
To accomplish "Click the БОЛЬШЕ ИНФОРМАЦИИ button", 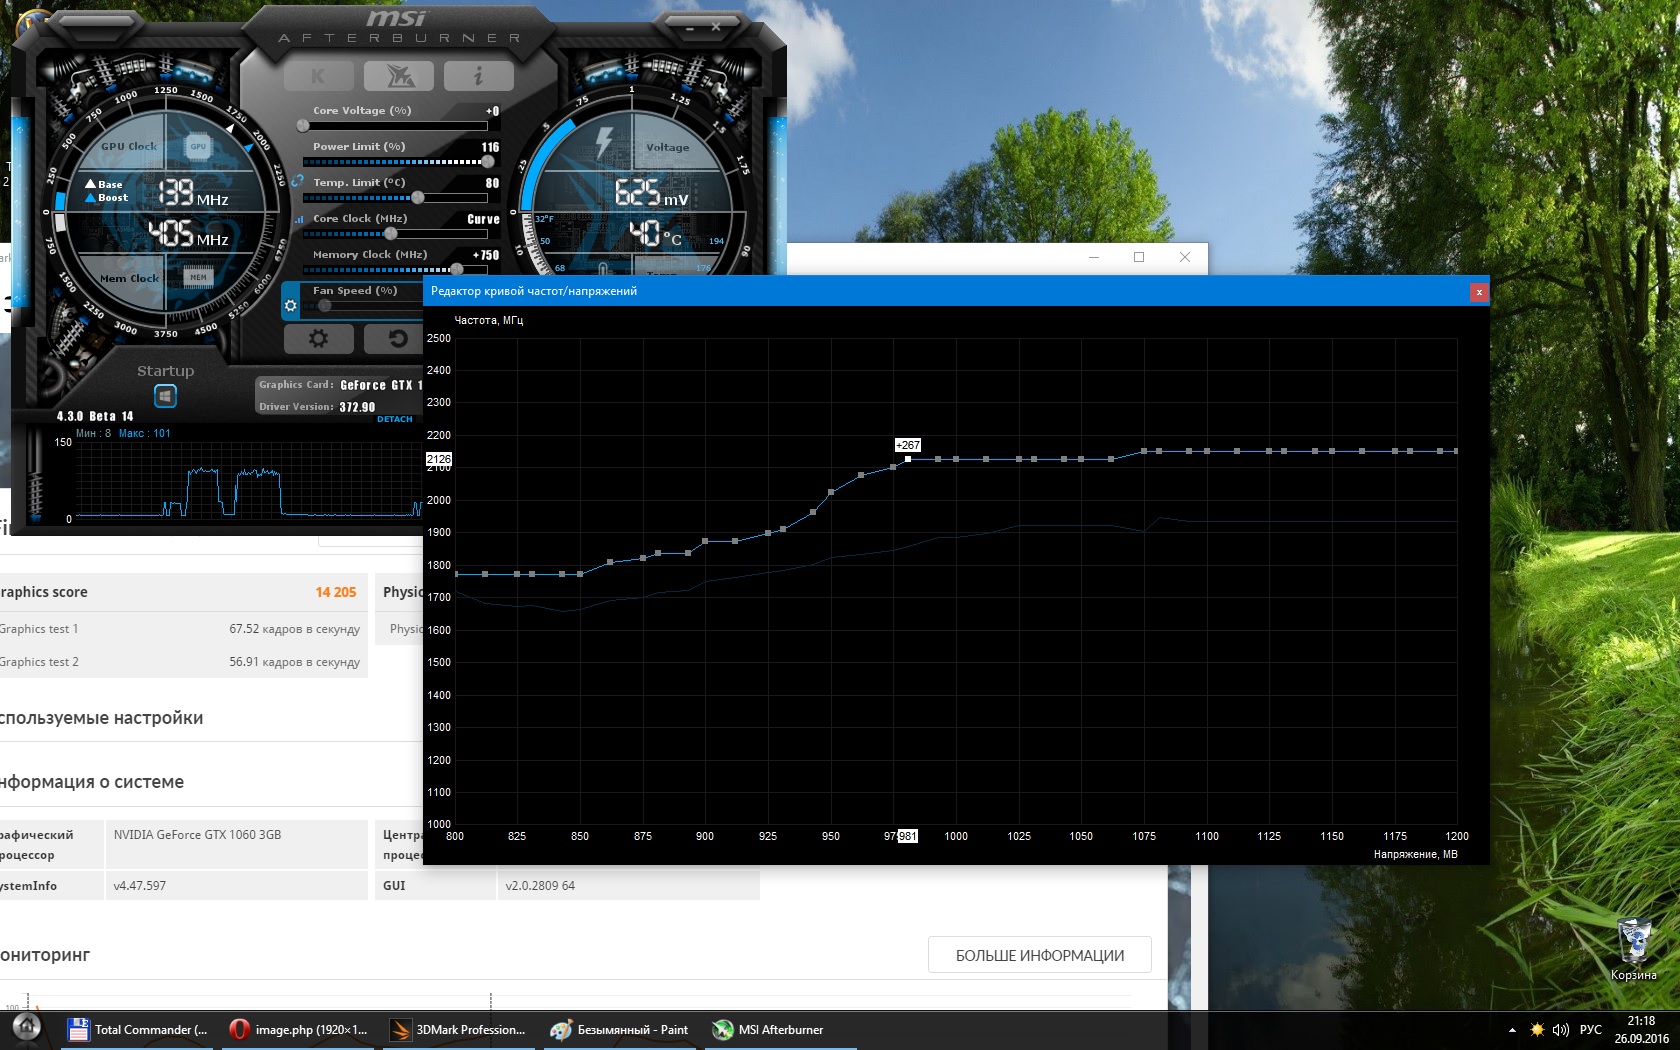I will click(x=1039, y=955).
